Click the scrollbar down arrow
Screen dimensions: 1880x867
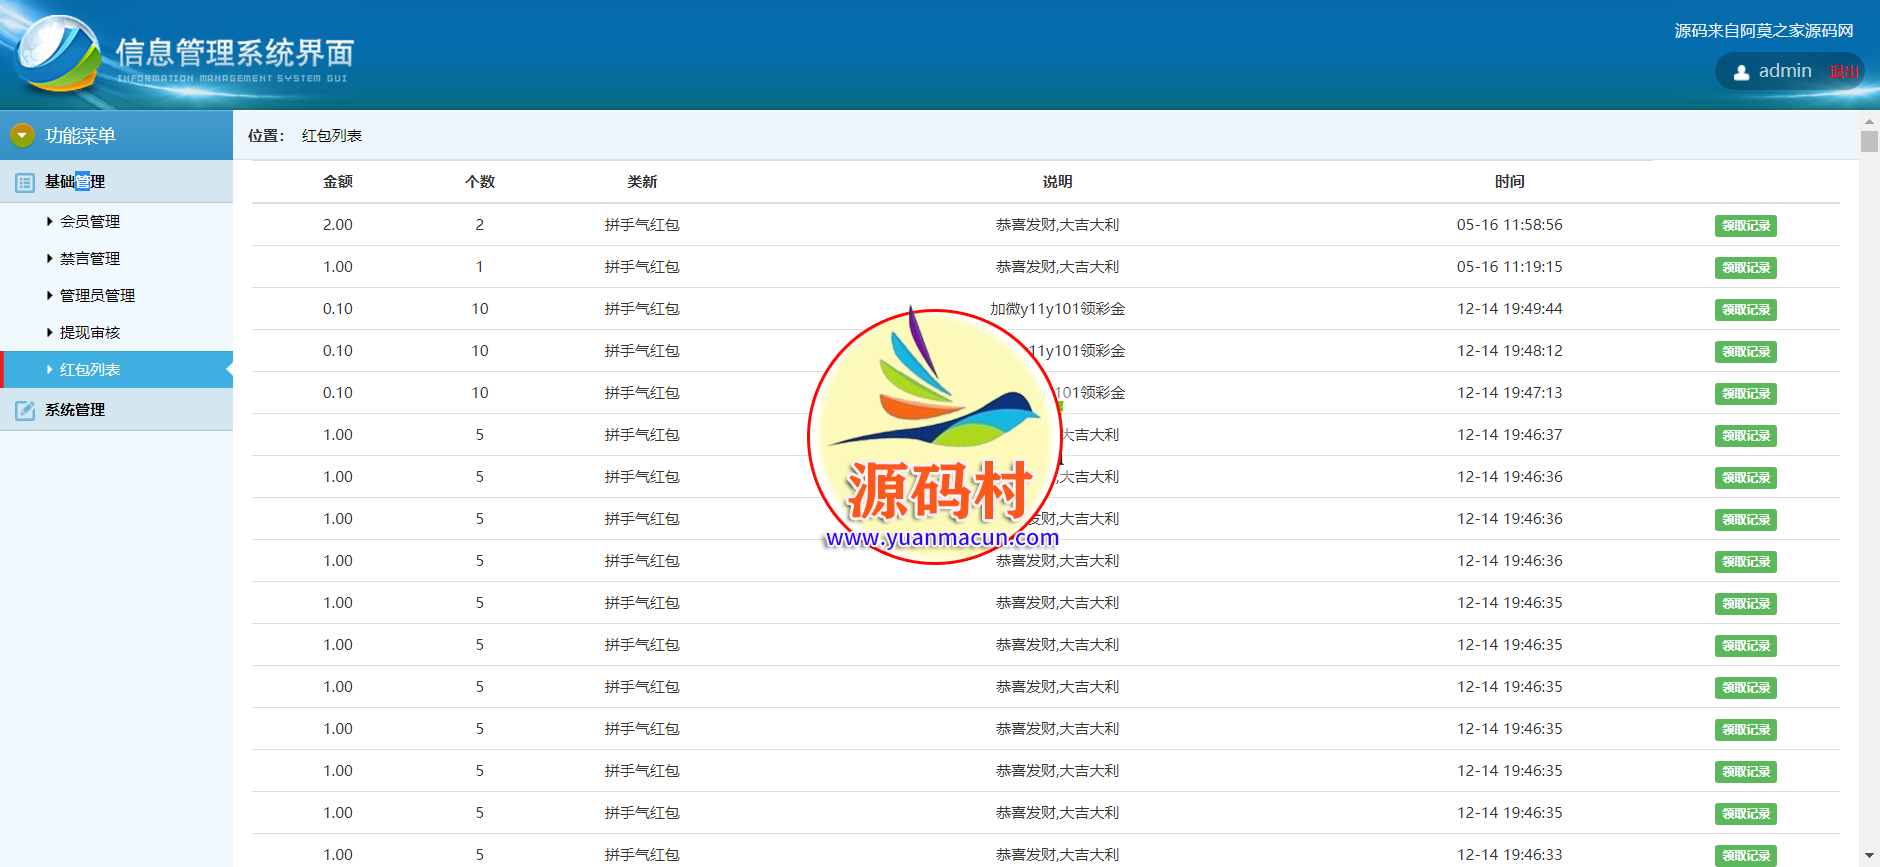(x=1869, y=856)
